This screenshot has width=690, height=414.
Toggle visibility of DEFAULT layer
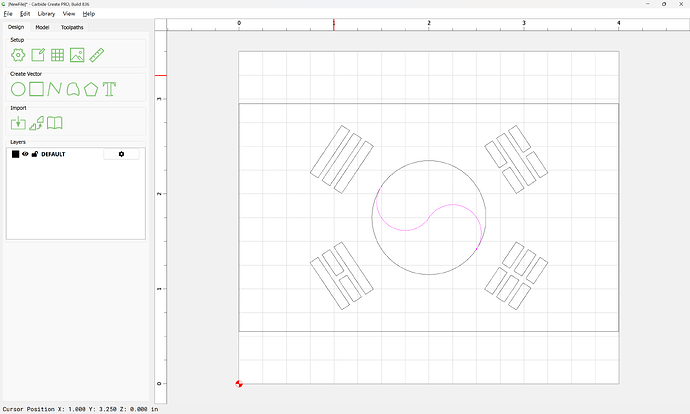(x=26, y=154)
